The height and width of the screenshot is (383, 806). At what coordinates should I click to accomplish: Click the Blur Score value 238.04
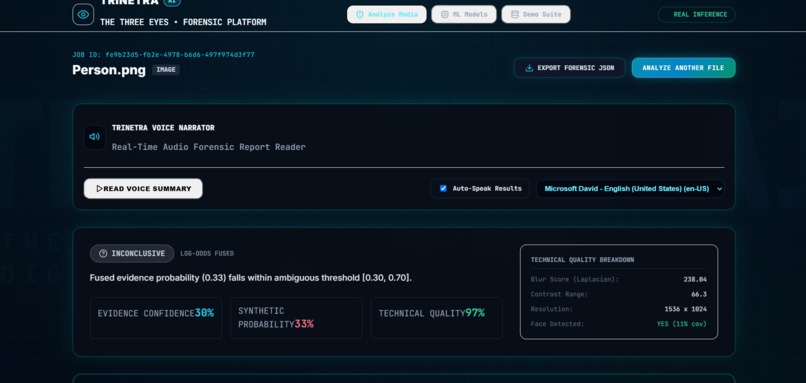(x=695, y=280)
